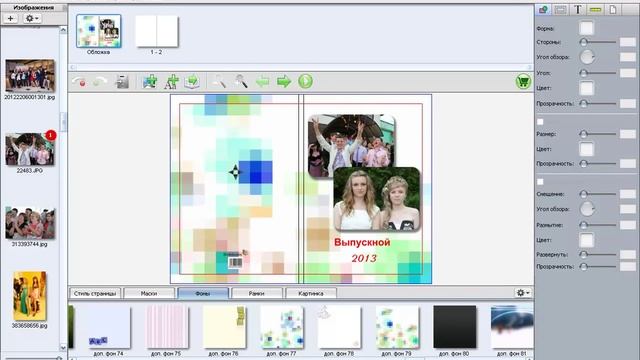Click the redo arrow in the toolbar
Viewport: 640px width, 360px height.
[100, 82]
